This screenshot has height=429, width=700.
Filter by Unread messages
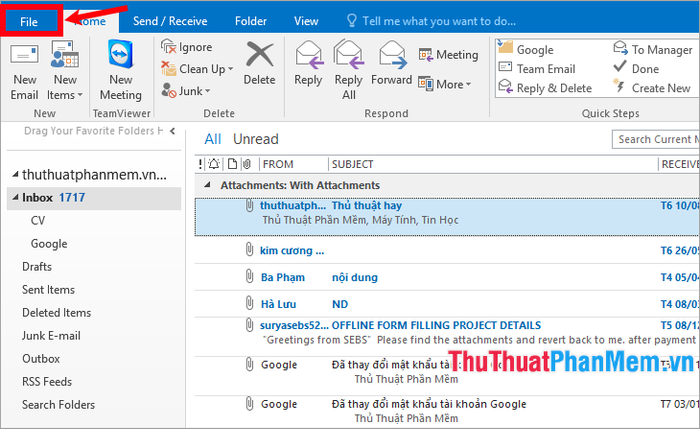[255, 139]
